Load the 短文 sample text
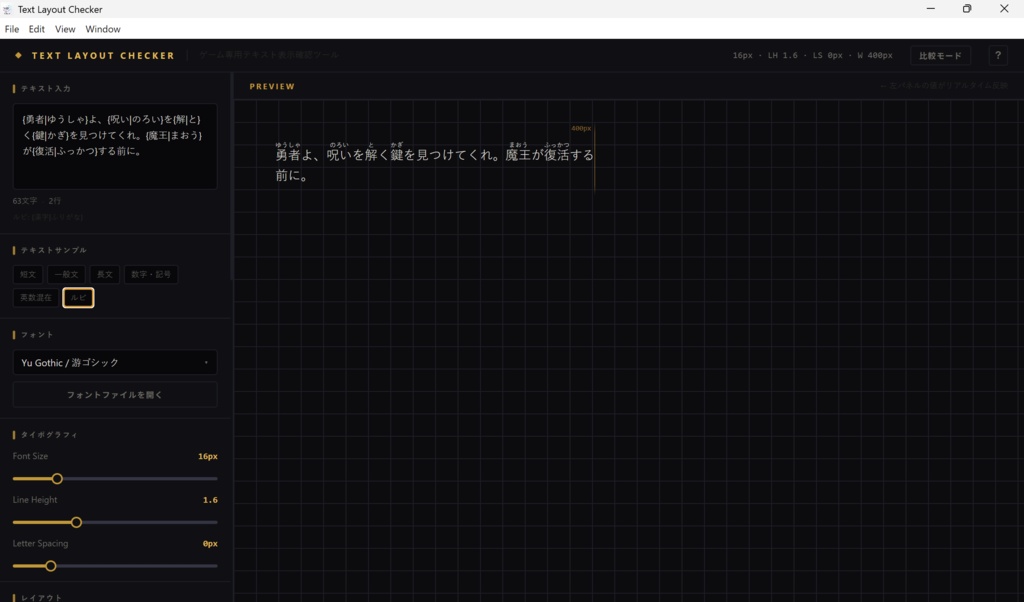Image resolution: width=1024 pixels, height=602 pixels. coord(28,274)
